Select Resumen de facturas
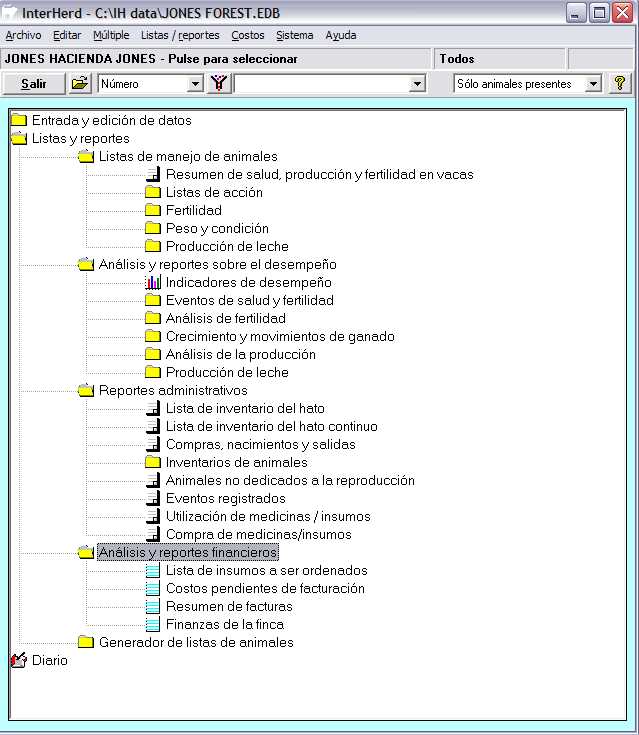Screen dimensions: 639x735 [x=229, y=607]
